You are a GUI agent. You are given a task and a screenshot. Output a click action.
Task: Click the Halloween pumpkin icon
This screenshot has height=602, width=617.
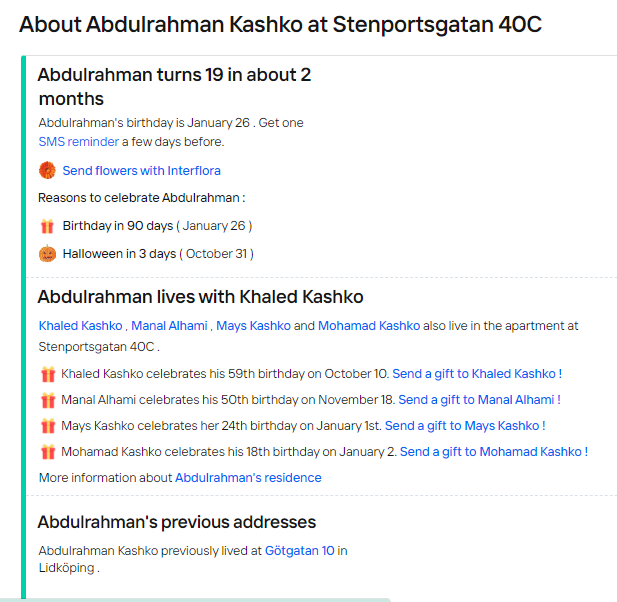[x=47, y=253]
